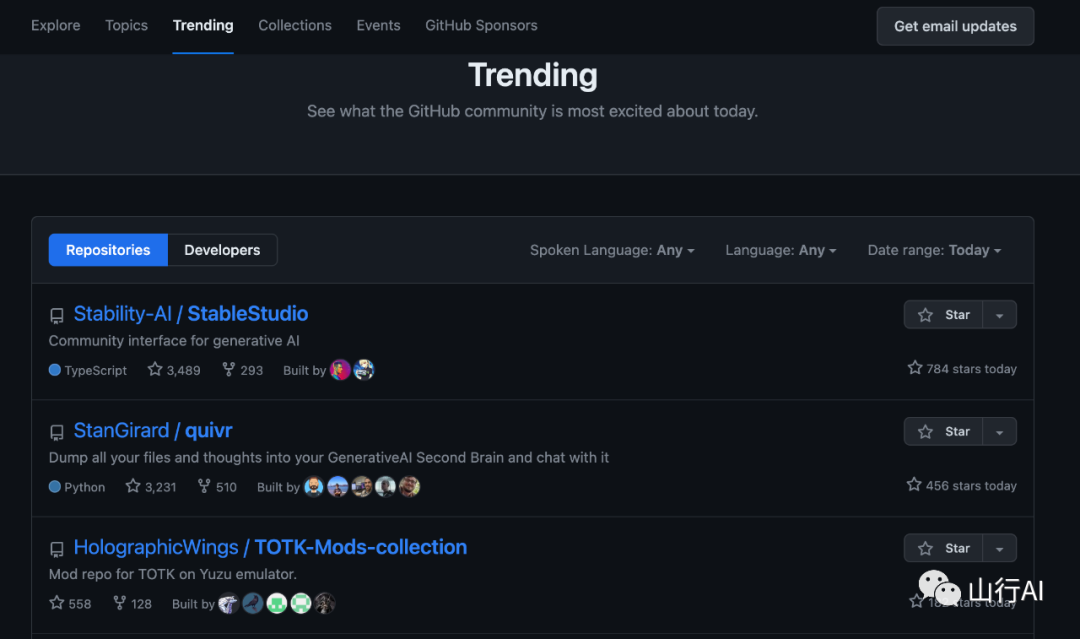Open the 293 forks link for StableStudio
The image size is (1080, 639).
pyautogui.click(x=242, y=370)
